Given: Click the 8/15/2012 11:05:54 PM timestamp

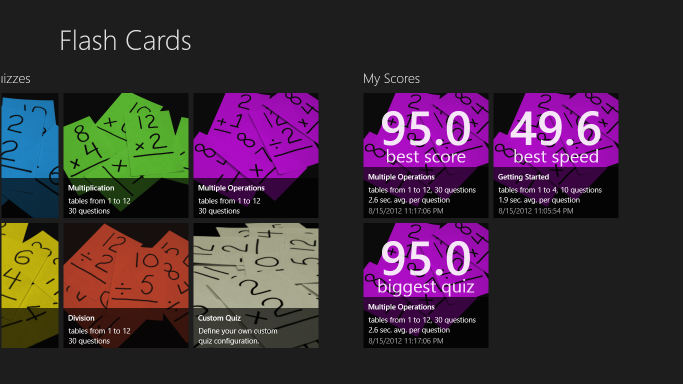Looking at the screenshot, I should pyautogui.click(x=536, y=211).
